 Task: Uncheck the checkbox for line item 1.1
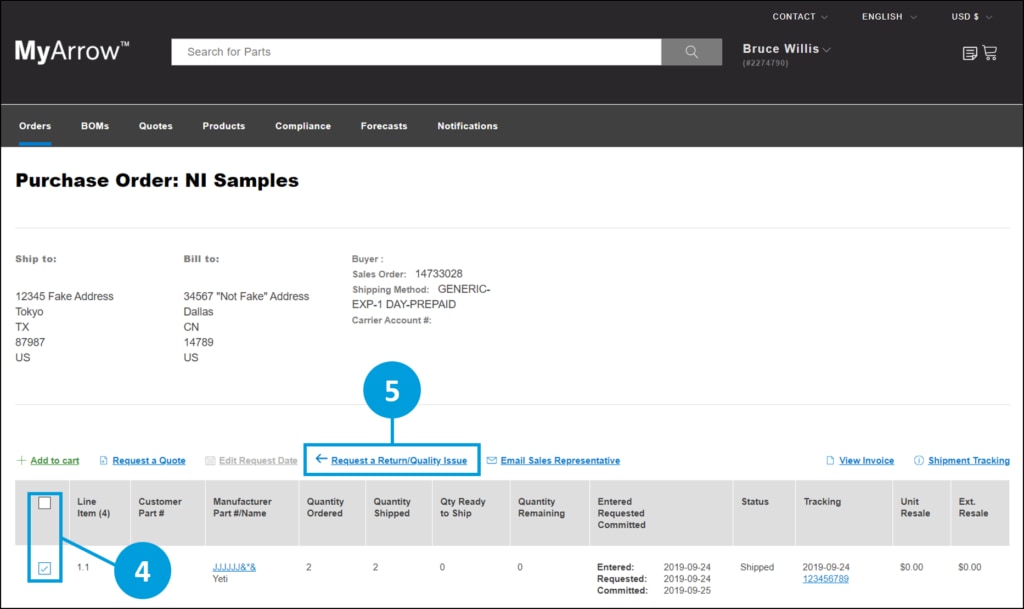tap(43, 567)
